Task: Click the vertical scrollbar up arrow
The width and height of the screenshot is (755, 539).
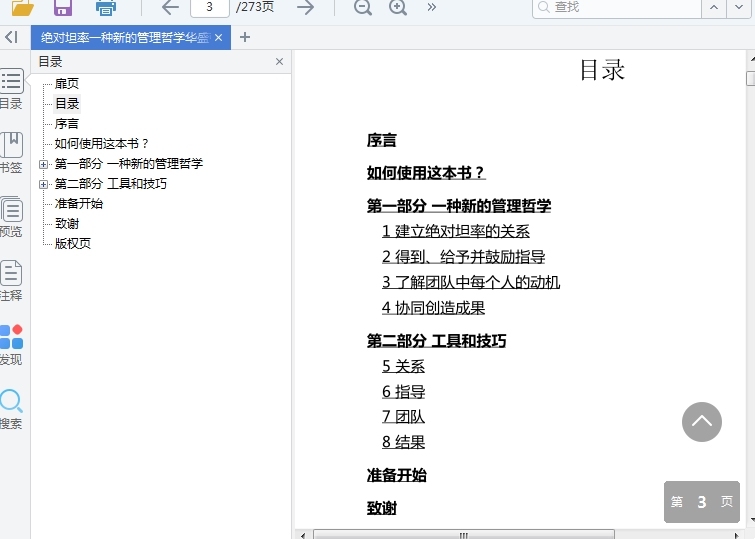Action: pos(752,58)
